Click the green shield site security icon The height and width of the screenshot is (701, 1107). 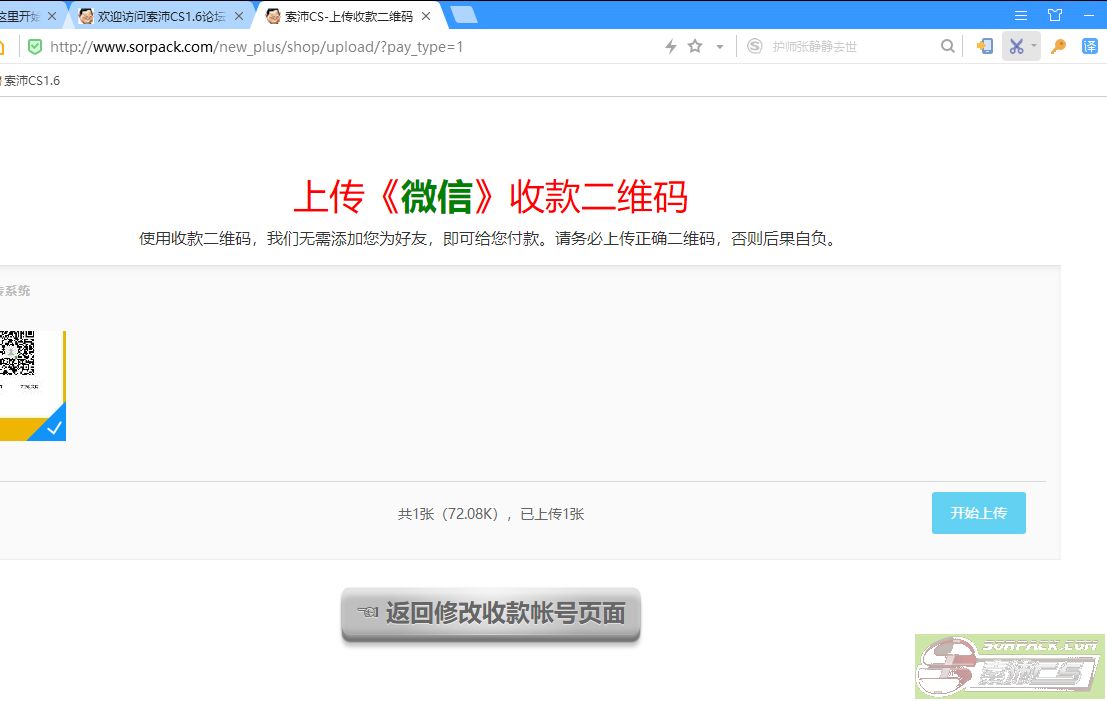[35, 47]
